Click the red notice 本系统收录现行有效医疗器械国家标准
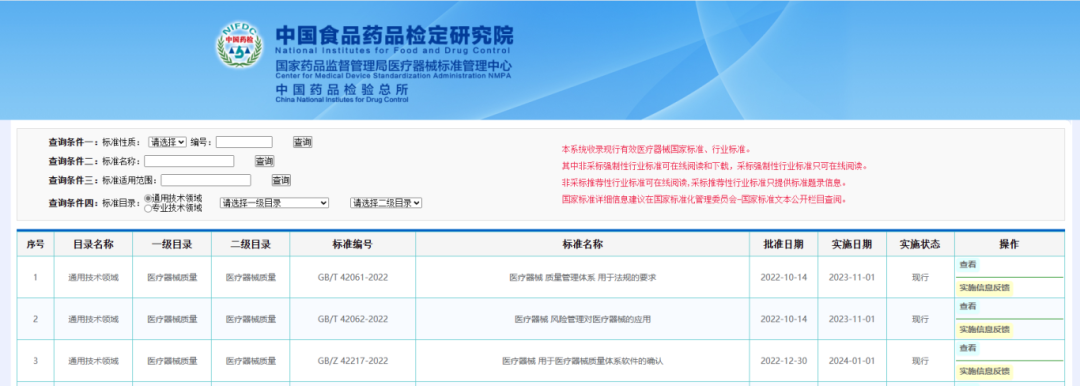The width and height of the screenshot is (1080, 386). [656, 149]
